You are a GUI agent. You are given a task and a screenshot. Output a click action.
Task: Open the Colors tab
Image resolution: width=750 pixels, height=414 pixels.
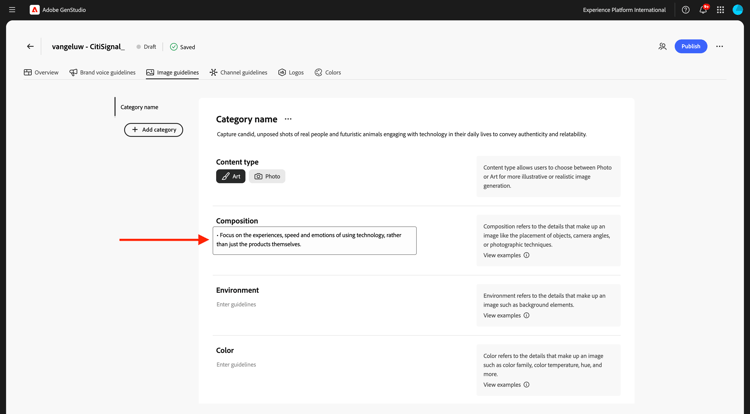point(328,72)
